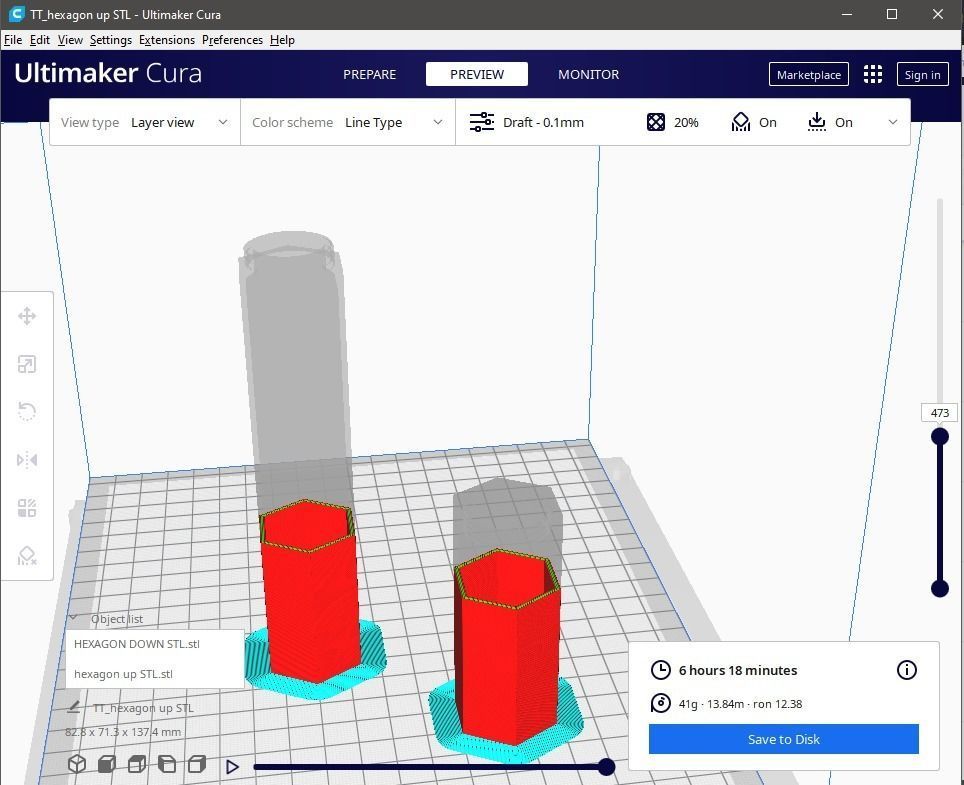Play the layer simulation
Viewport: 964px width, 785px height.
point(232,767)
